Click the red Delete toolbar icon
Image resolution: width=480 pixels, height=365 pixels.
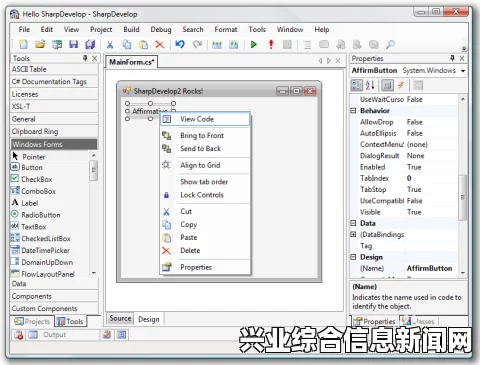160,44
